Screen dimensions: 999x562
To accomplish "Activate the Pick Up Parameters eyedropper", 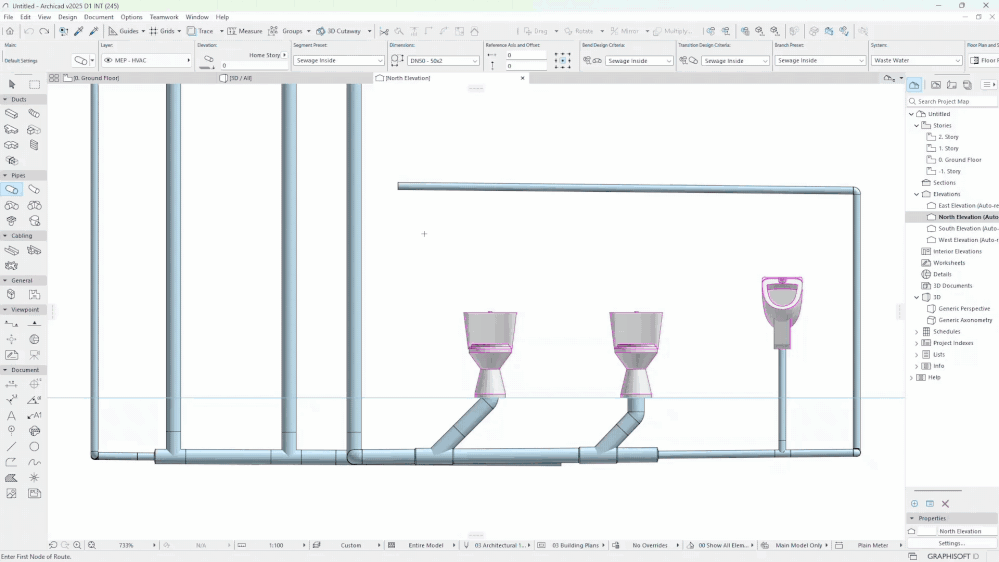I will (79, 31).
